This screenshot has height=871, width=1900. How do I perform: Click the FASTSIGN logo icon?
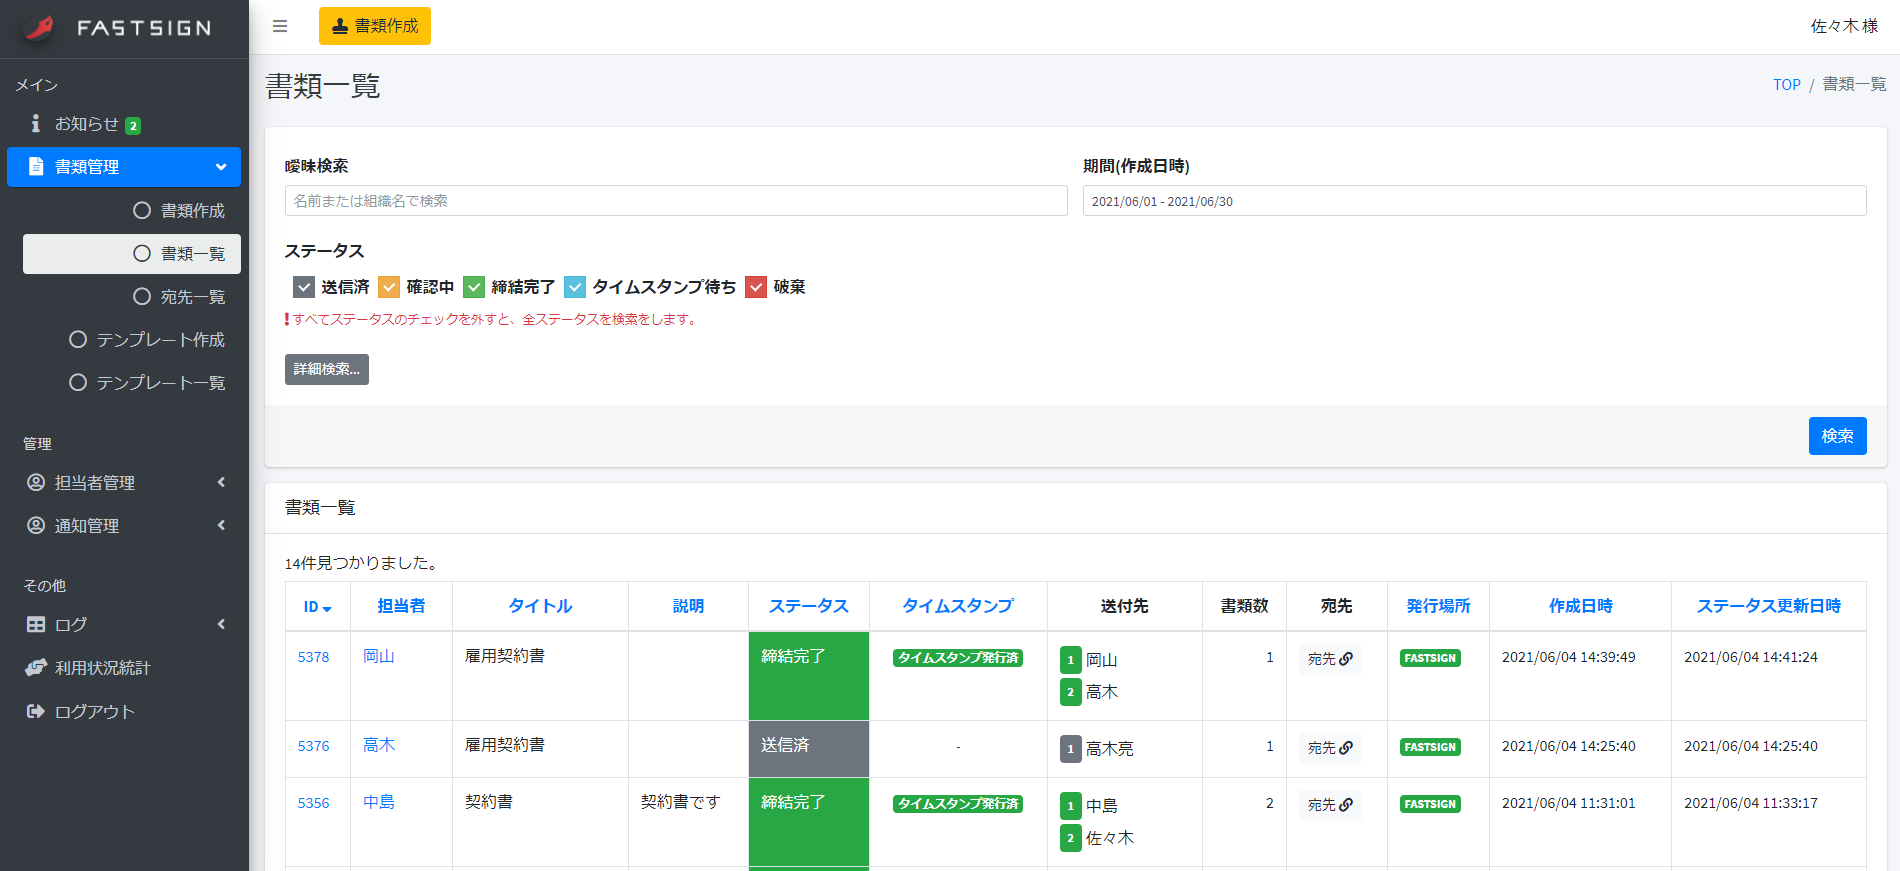(x=40, y=28)
